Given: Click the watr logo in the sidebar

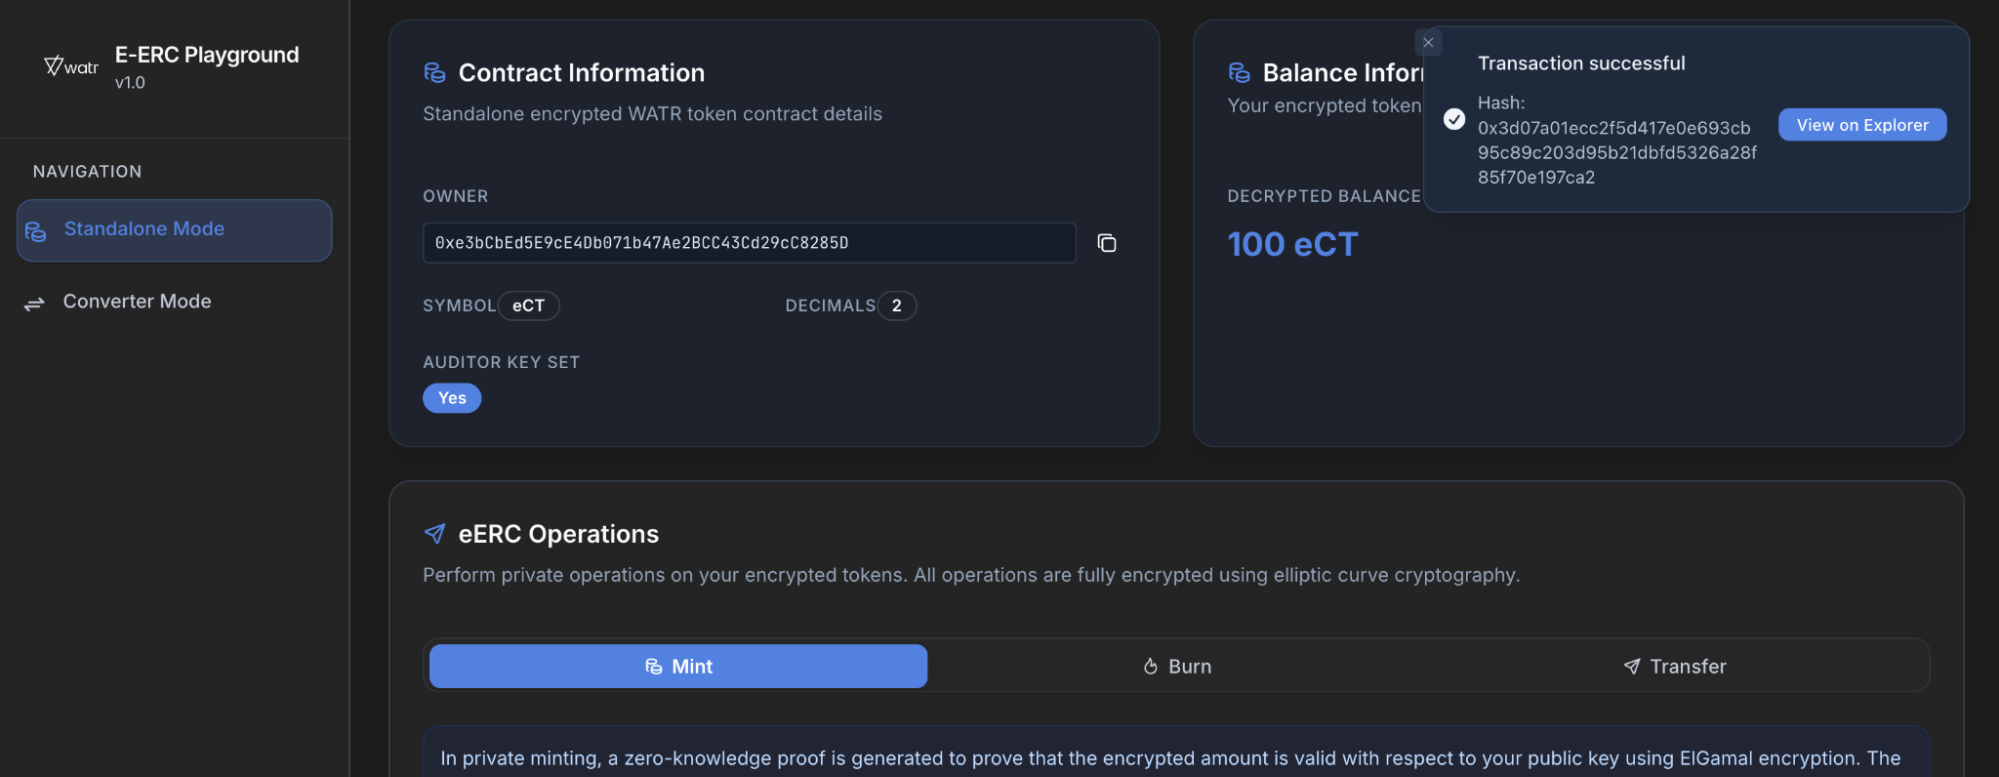Looking at the screenshot, I should pos(71,67).
